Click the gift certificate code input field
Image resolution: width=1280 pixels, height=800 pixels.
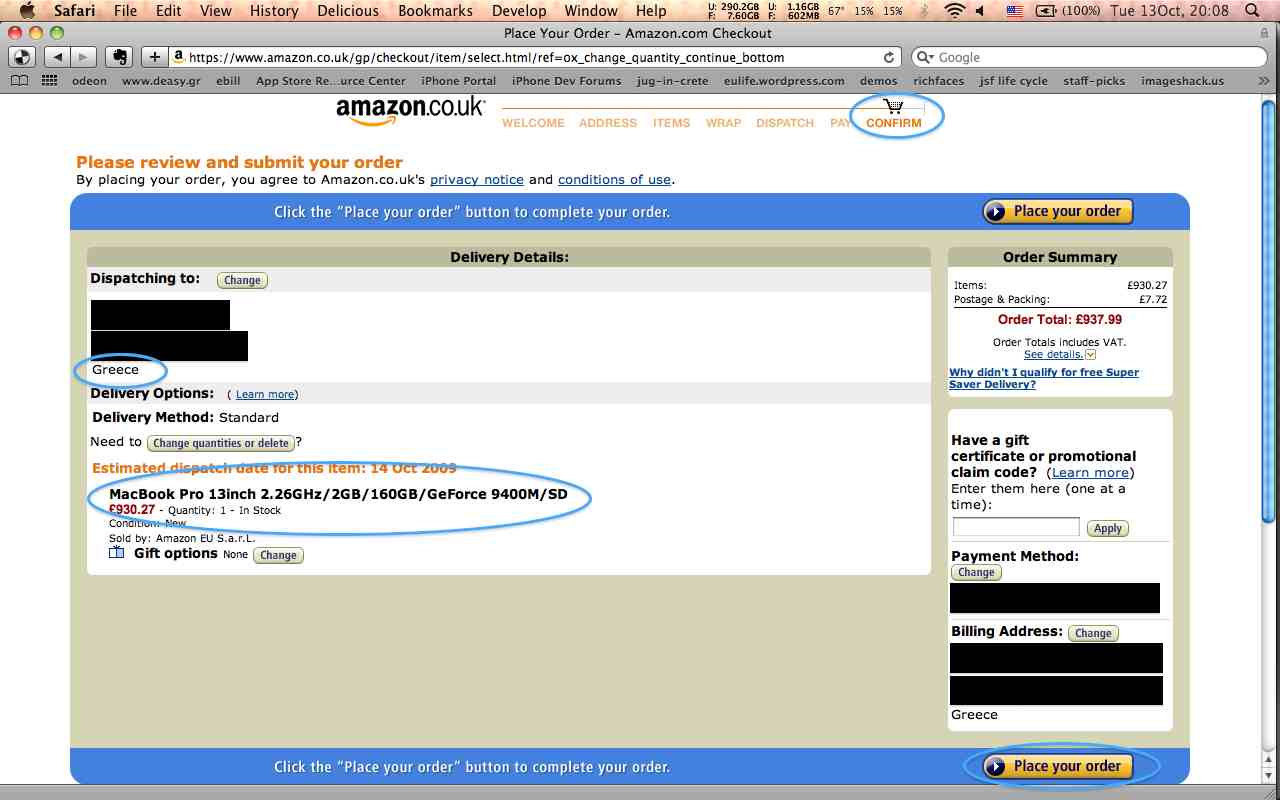[x=1016, y=527]
